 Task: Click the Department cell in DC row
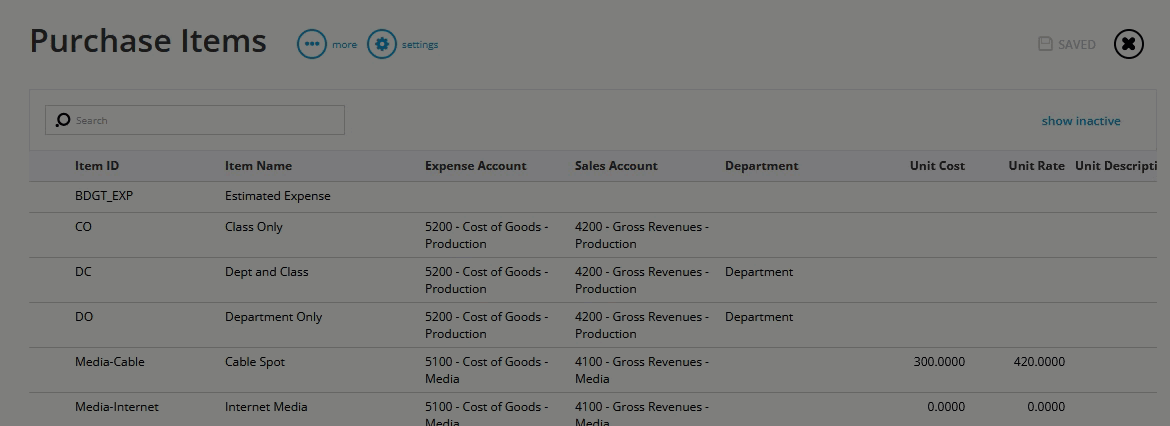pos(759,272)
